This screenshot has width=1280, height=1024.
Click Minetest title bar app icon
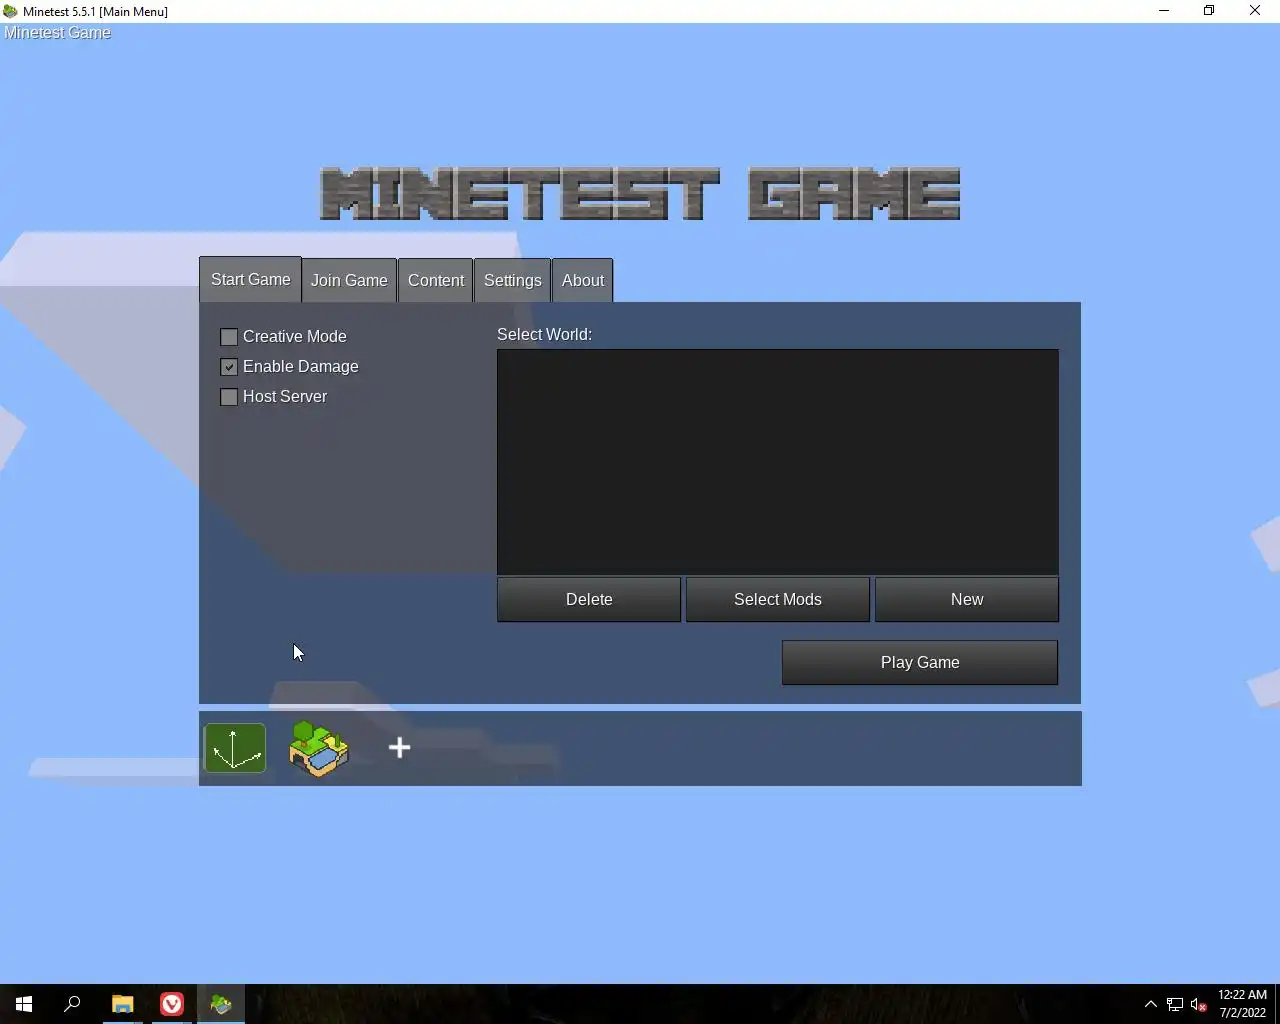11,11
